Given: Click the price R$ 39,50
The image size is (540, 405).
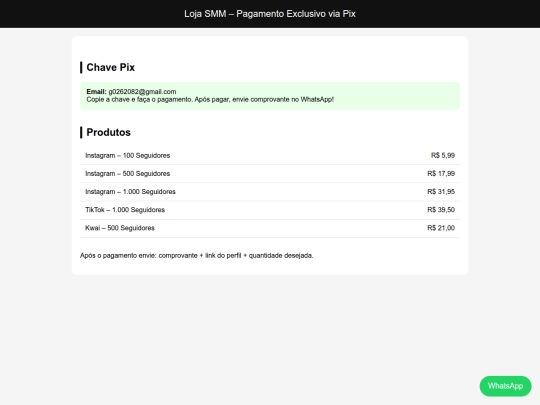Looking at the screenshot, I should 441,210.
